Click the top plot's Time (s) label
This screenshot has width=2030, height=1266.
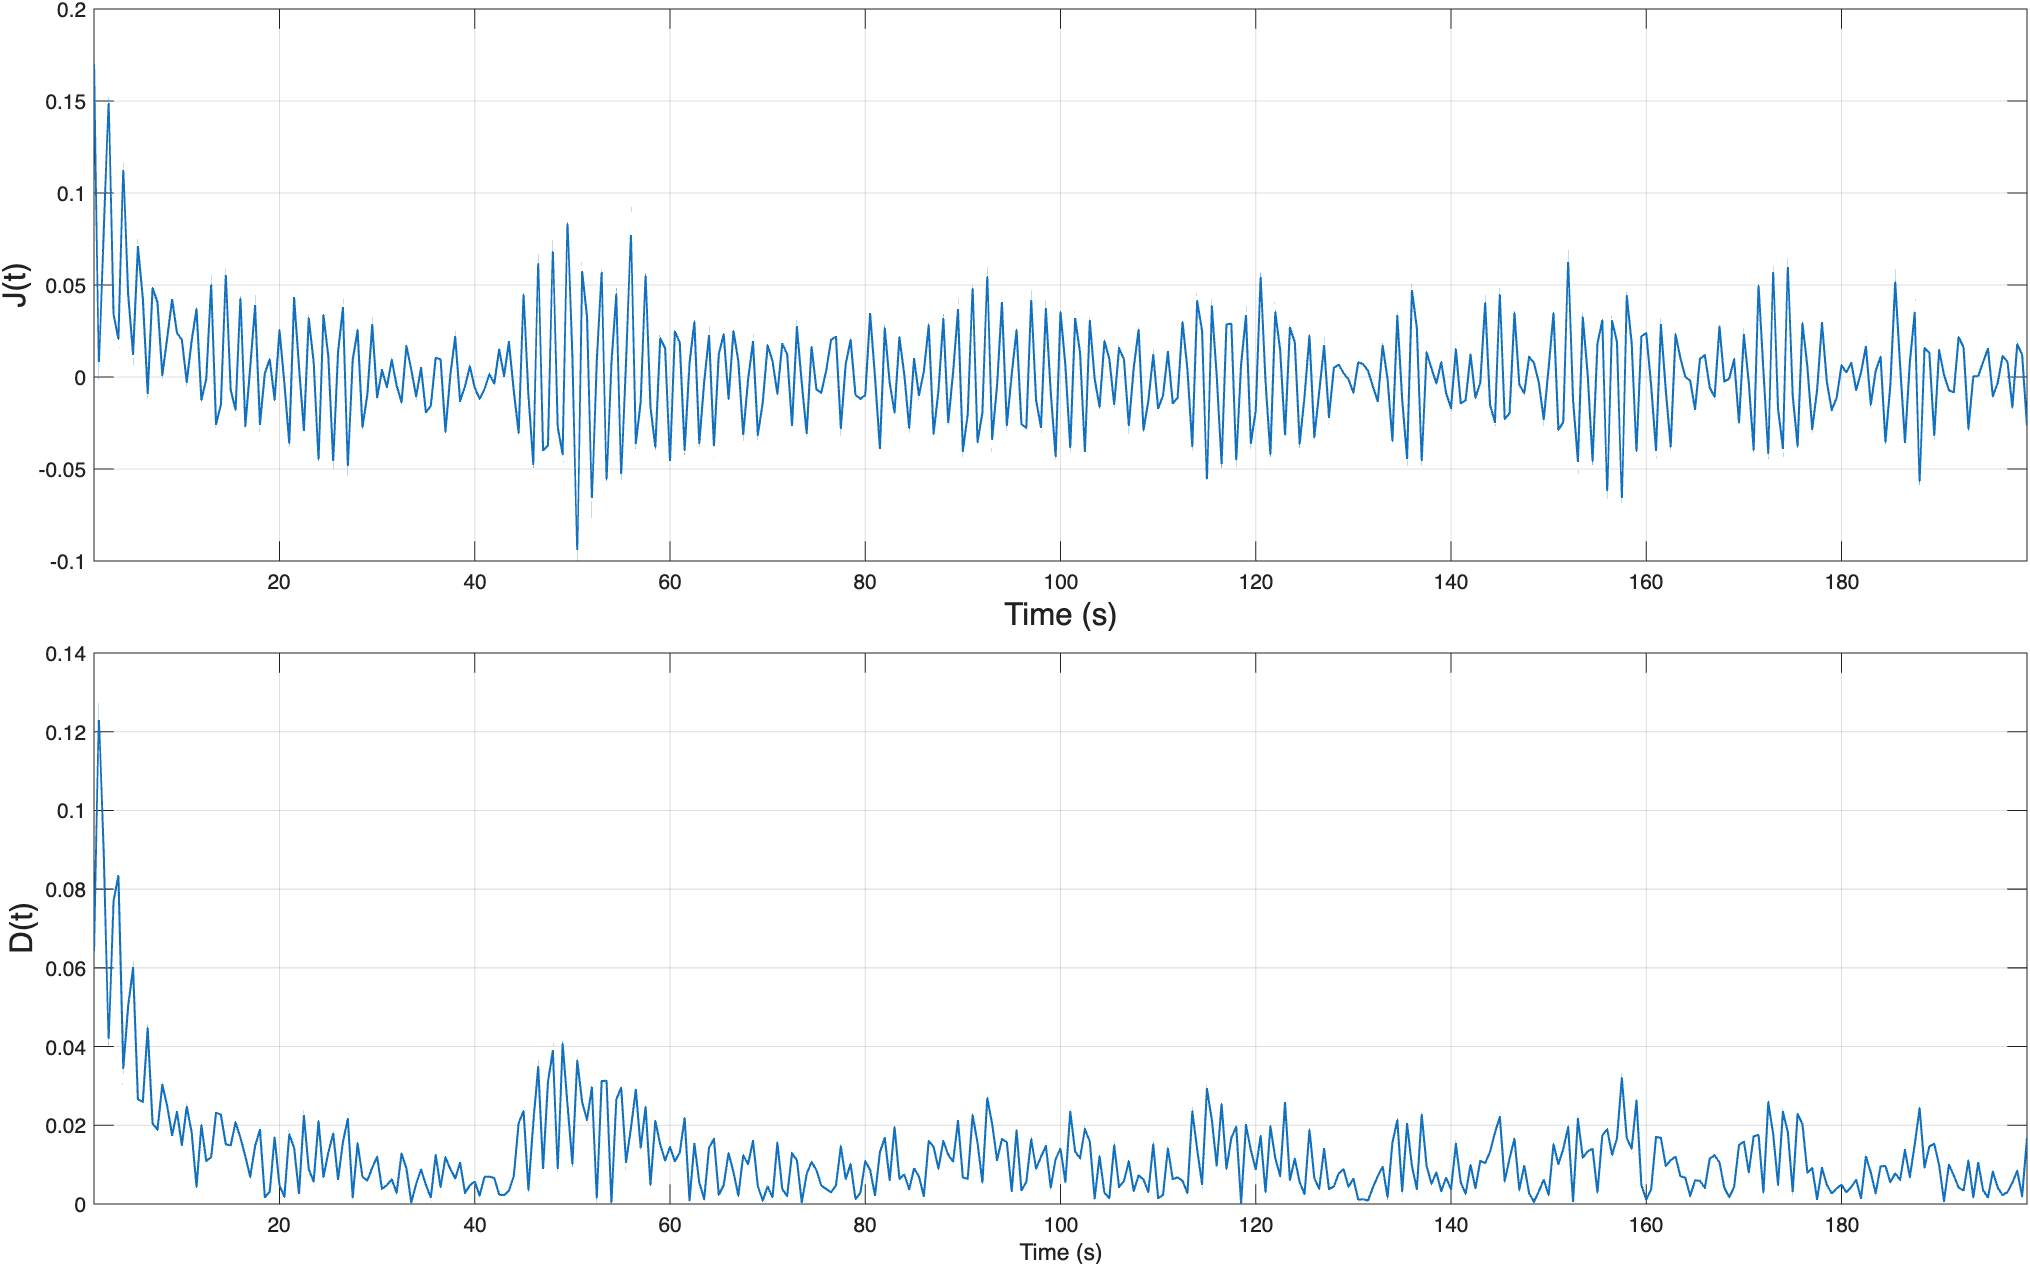(x=1060, y=614)
